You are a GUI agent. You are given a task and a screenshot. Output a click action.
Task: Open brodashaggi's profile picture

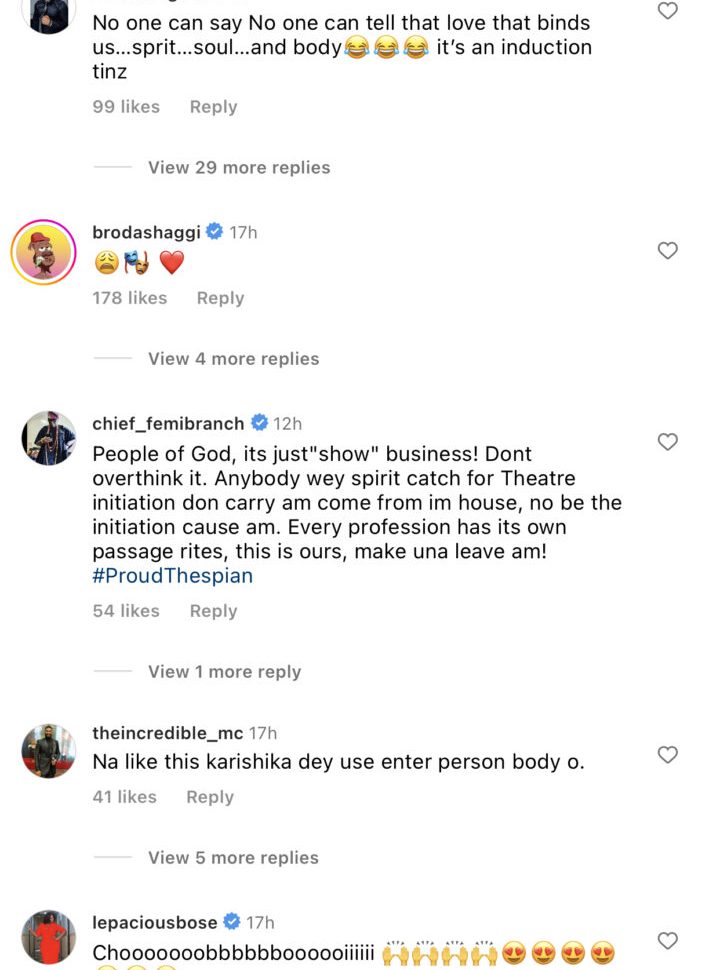pos(44,251)
